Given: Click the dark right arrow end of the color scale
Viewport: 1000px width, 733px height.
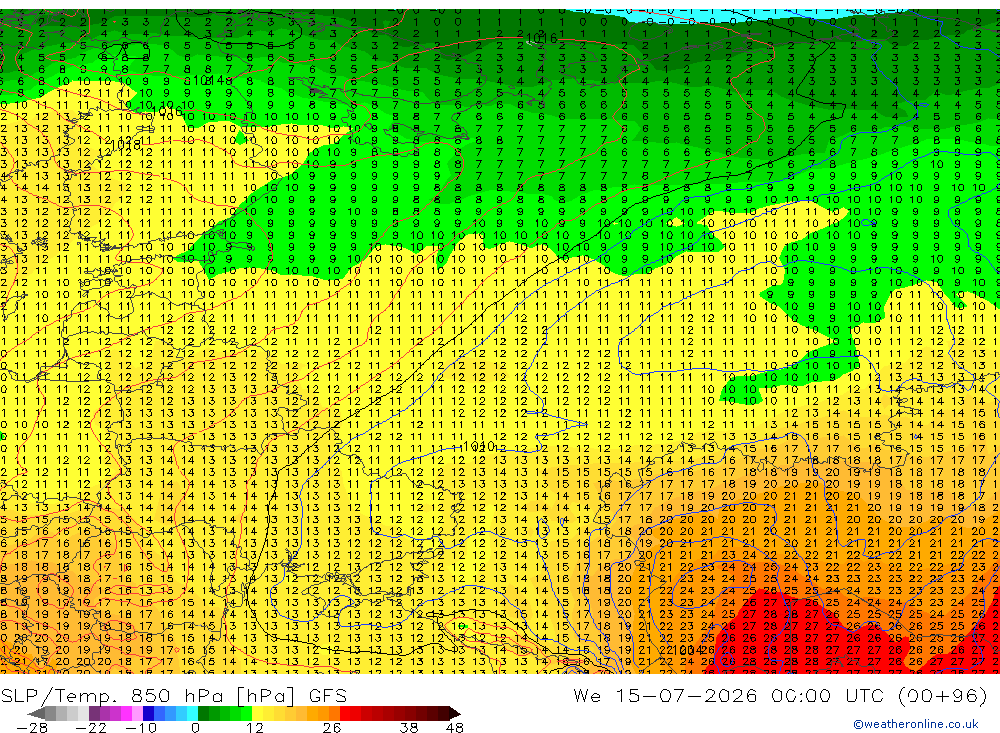Looking at the screenshot, I should 454,713.
